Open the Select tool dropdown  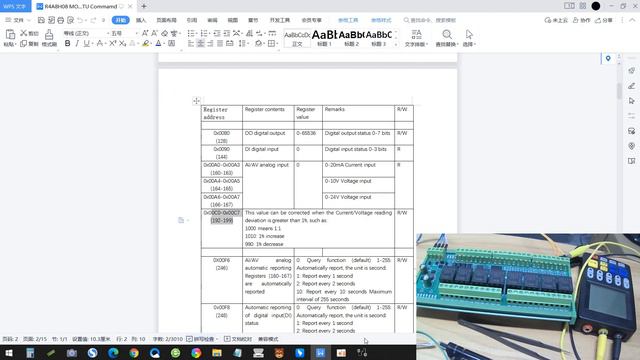(469, 38)
